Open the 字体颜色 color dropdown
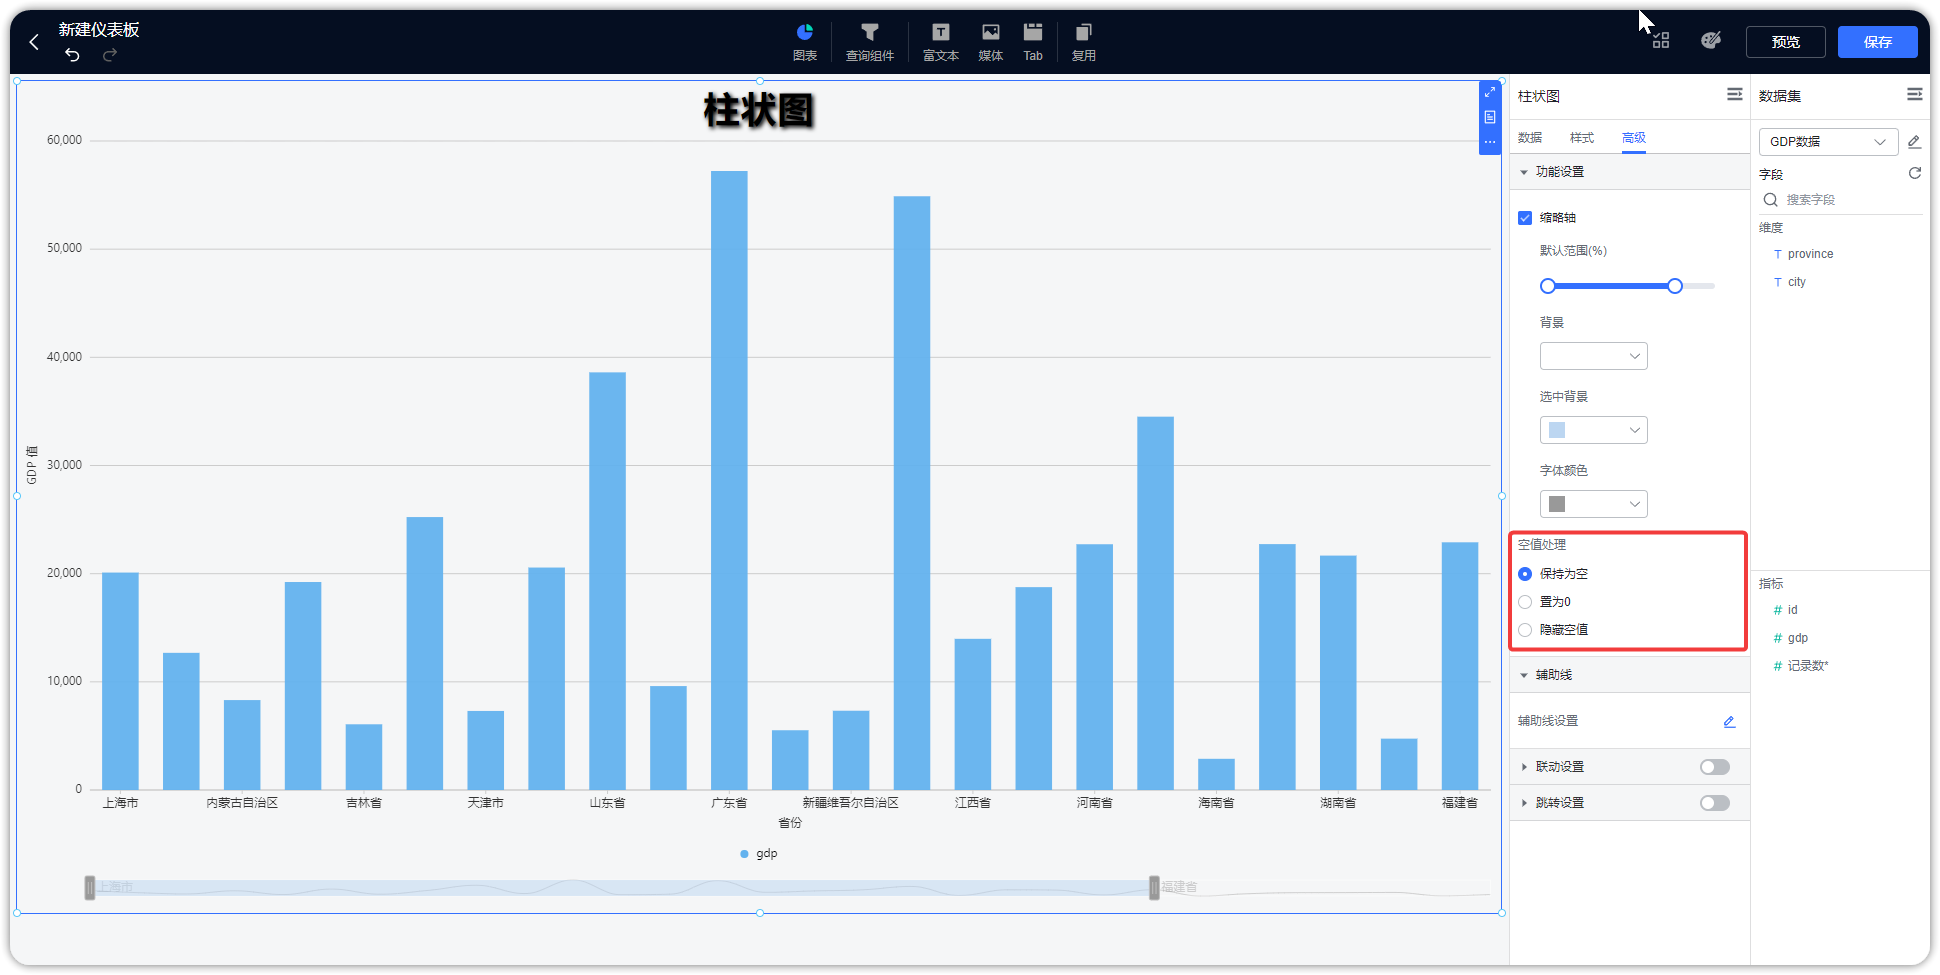This screenshot has width=1940, height=975. (x=1594, y=504)
